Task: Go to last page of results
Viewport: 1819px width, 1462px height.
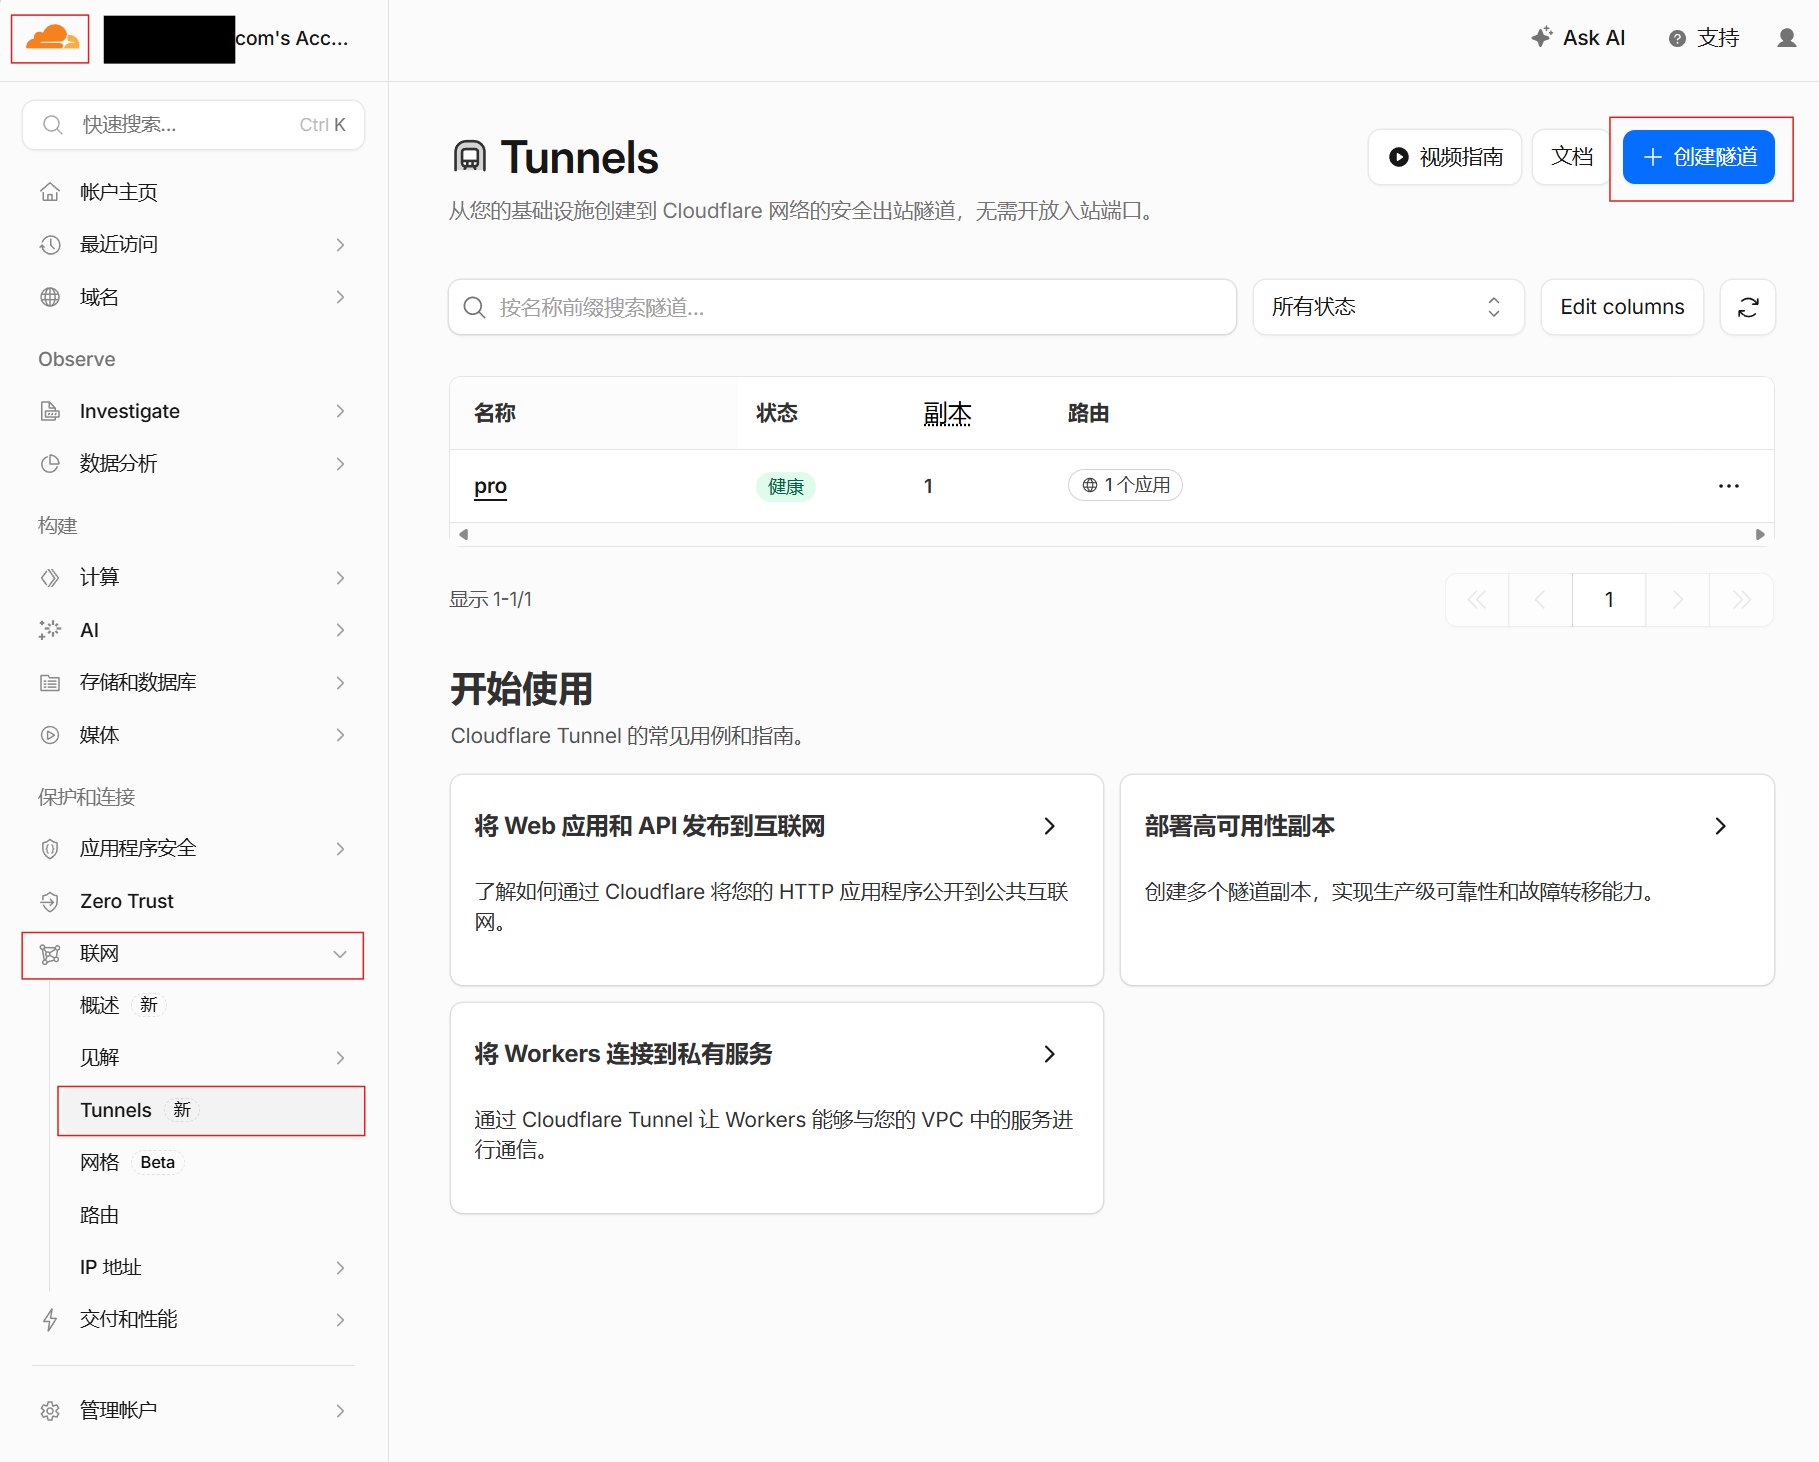Action: 1741,600
